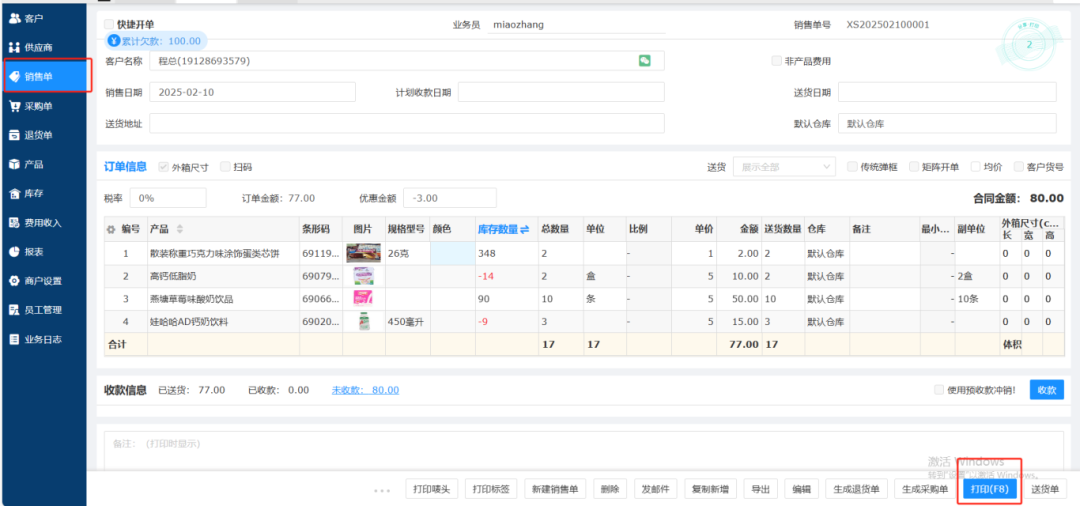Click the 优惠金额 -3.00 field
The image size is (1080, 506).
tap(450, 198)
